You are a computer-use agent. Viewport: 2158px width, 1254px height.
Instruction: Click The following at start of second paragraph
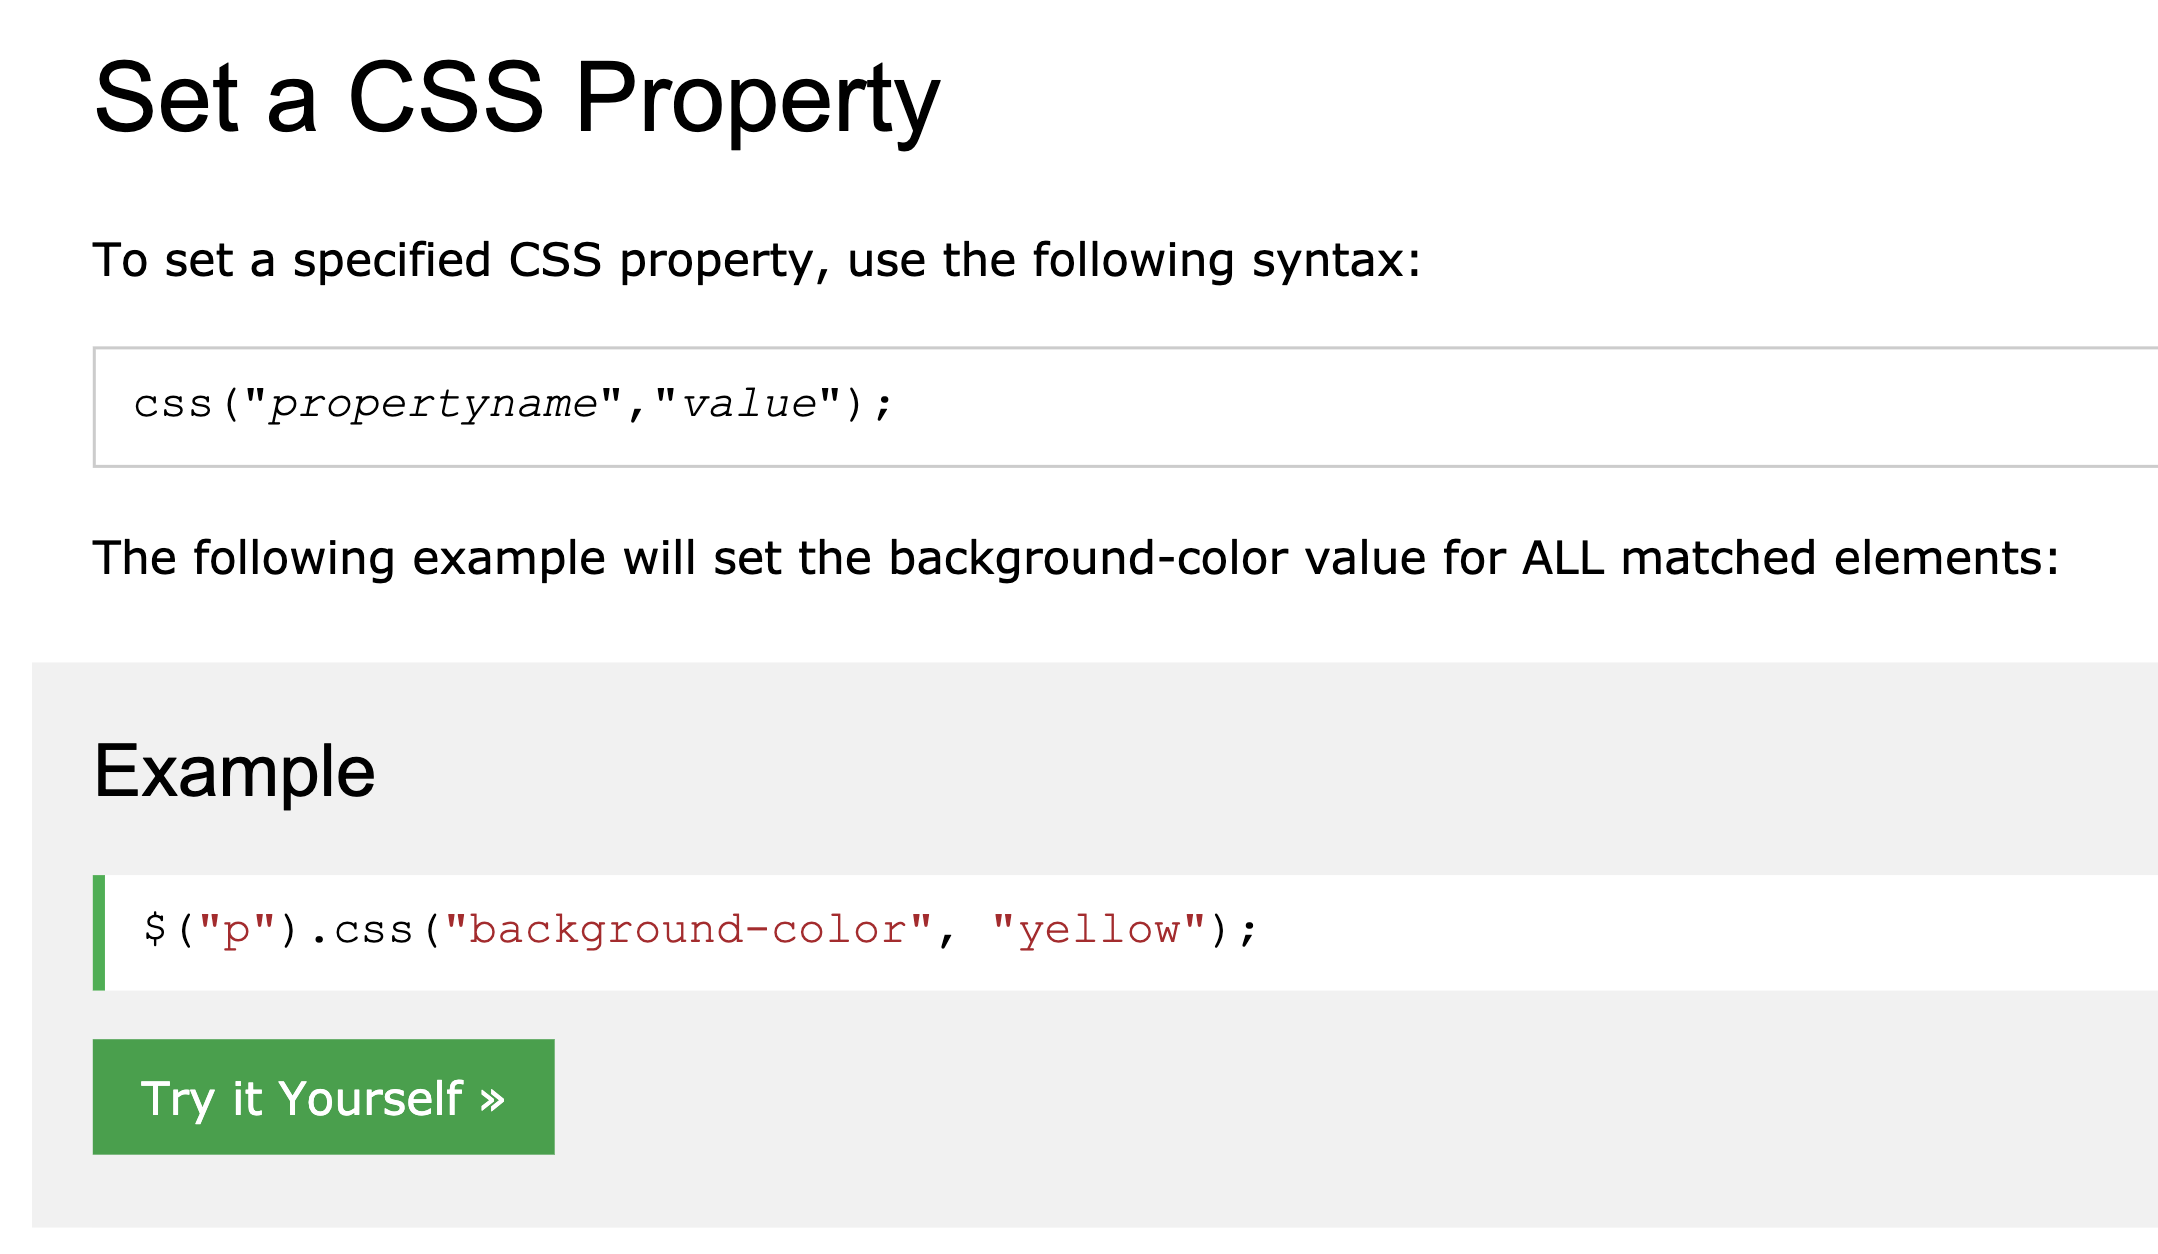click(x=243, y=558)
